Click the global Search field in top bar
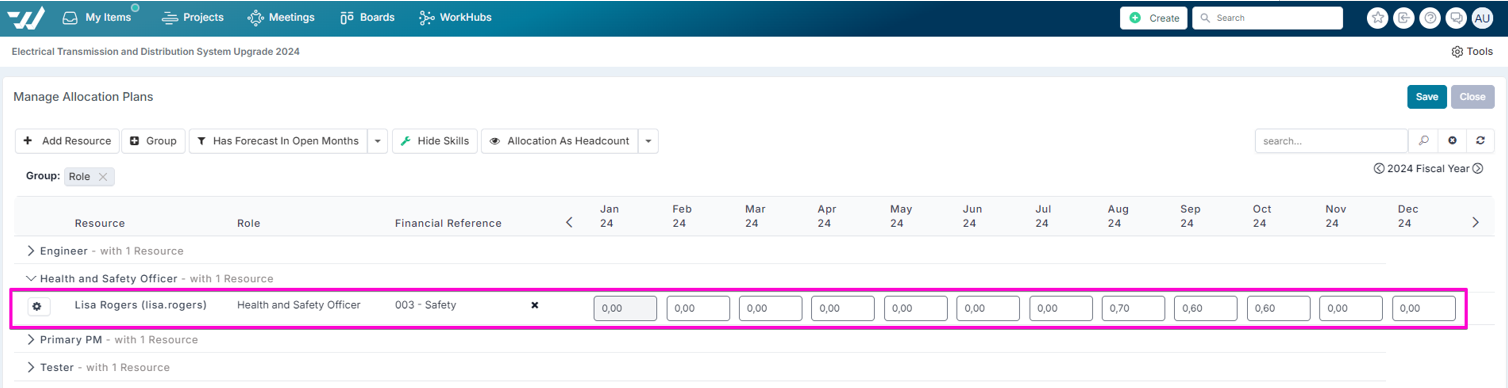 coord(1267,18)
